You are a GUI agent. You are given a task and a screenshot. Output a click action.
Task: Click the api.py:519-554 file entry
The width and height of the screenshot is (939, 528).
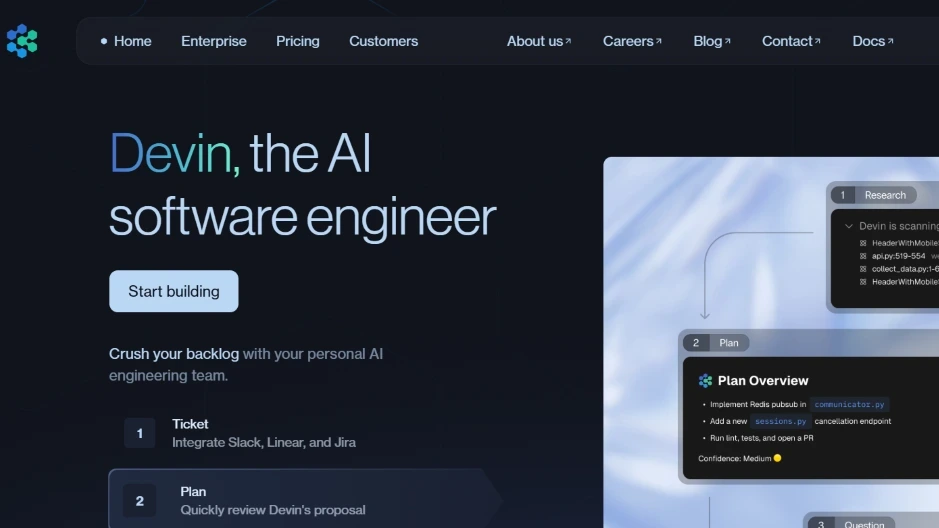point(898,256)
